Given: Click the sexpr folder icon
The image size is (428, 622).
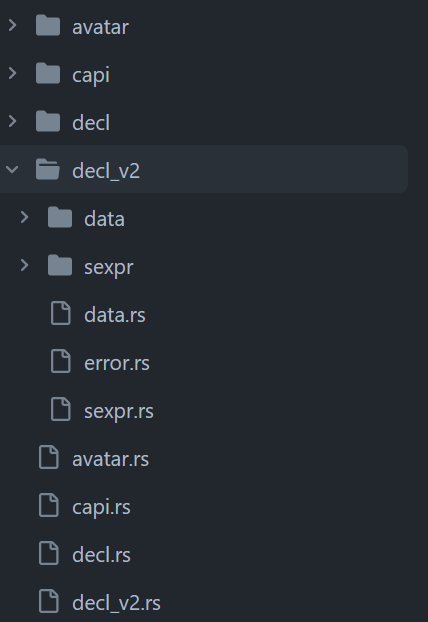Looking at the screenshot, I should pos(60,265).
